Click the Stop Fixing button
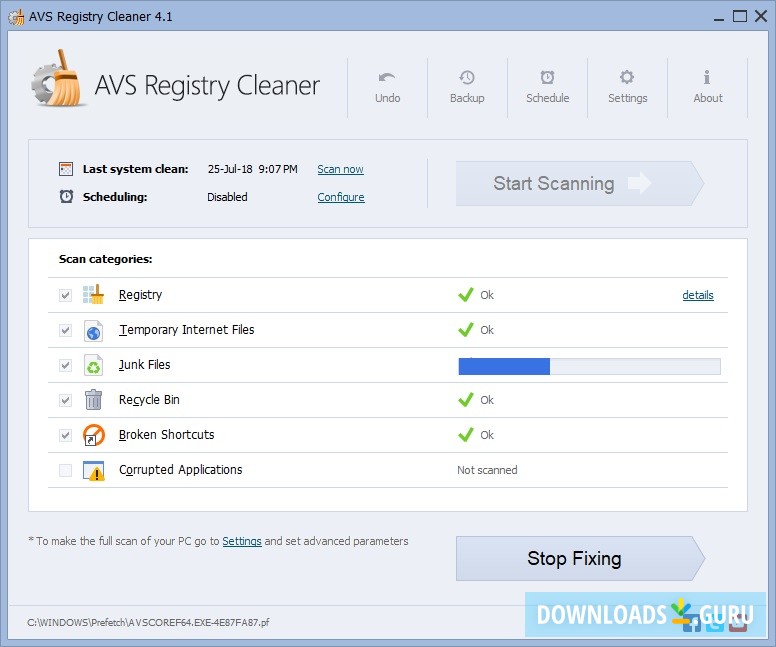Screen dimensions: 776x647 pos(580,558)
